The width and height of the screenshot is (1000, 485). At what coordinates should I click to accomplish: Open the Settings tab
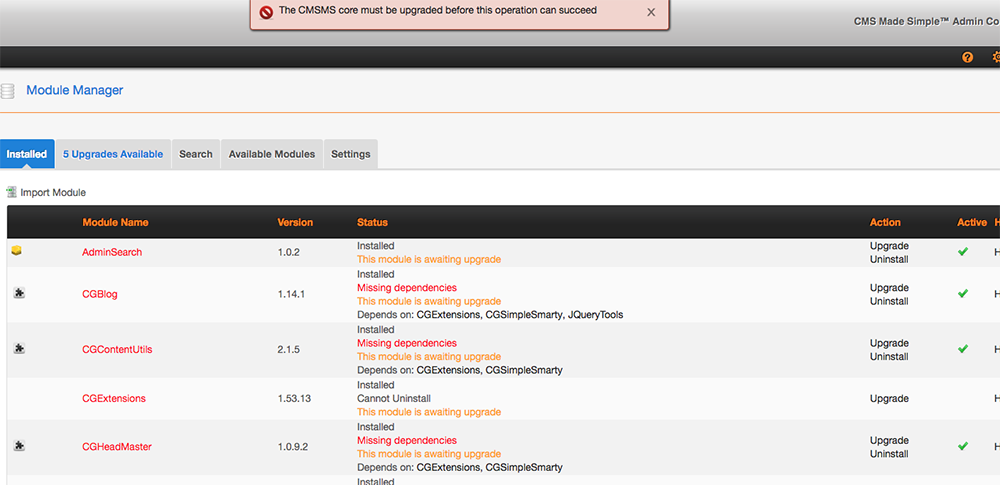click(x=351, y=154)
